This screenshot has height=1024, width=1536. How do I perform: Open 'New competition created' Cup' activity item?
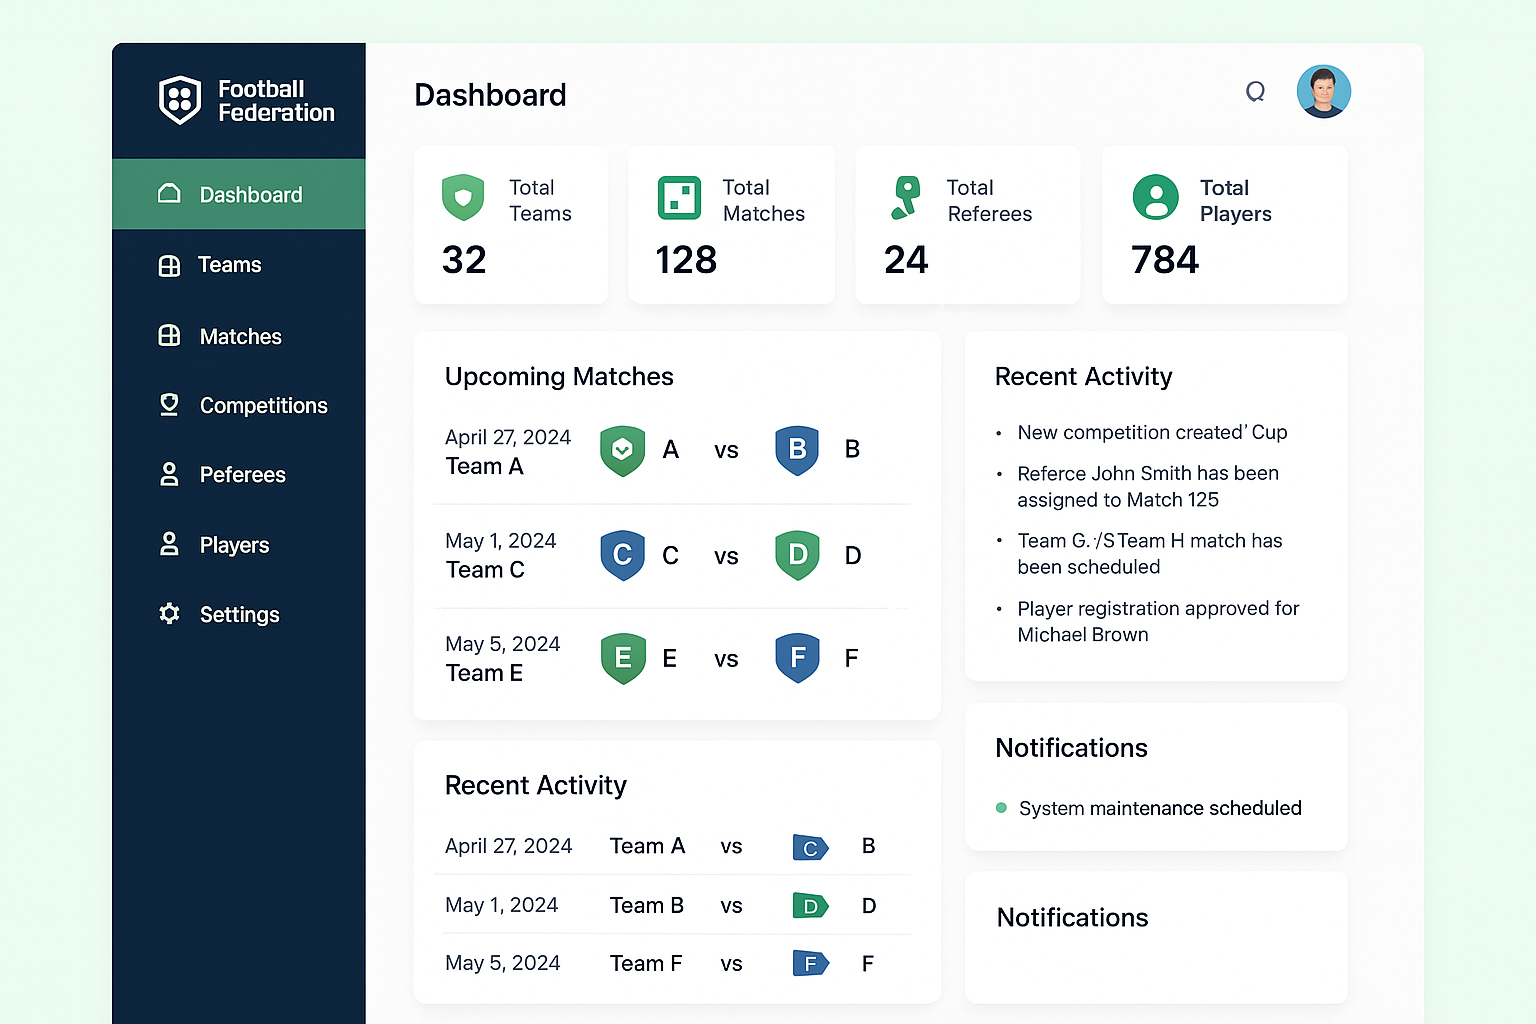[1152, 432]
